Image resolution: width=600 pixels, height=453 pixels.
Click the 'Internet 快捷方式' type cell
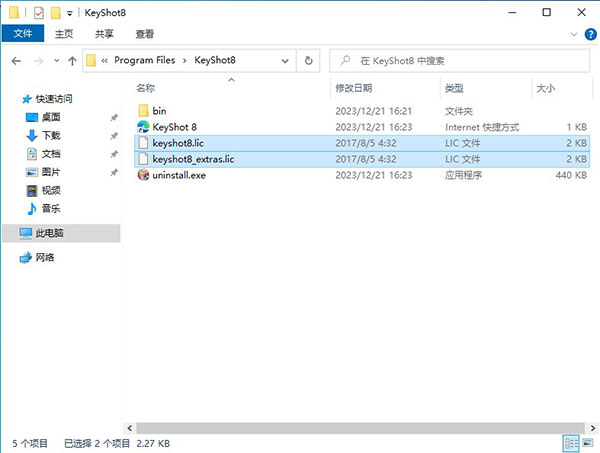click(482, 127)
